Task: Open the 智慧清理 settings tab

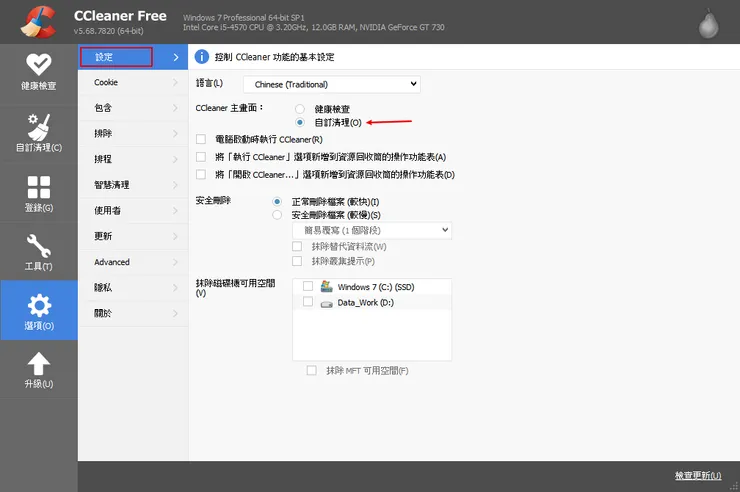Action: pyautogui.click(x=133, y=185)
